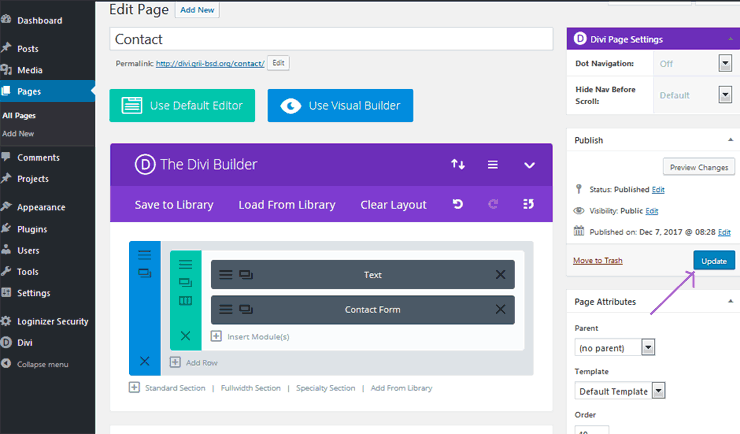The image size is (740, 434).
Task: Duplicate the Contact Form module
Action: [x=246, y=309]
